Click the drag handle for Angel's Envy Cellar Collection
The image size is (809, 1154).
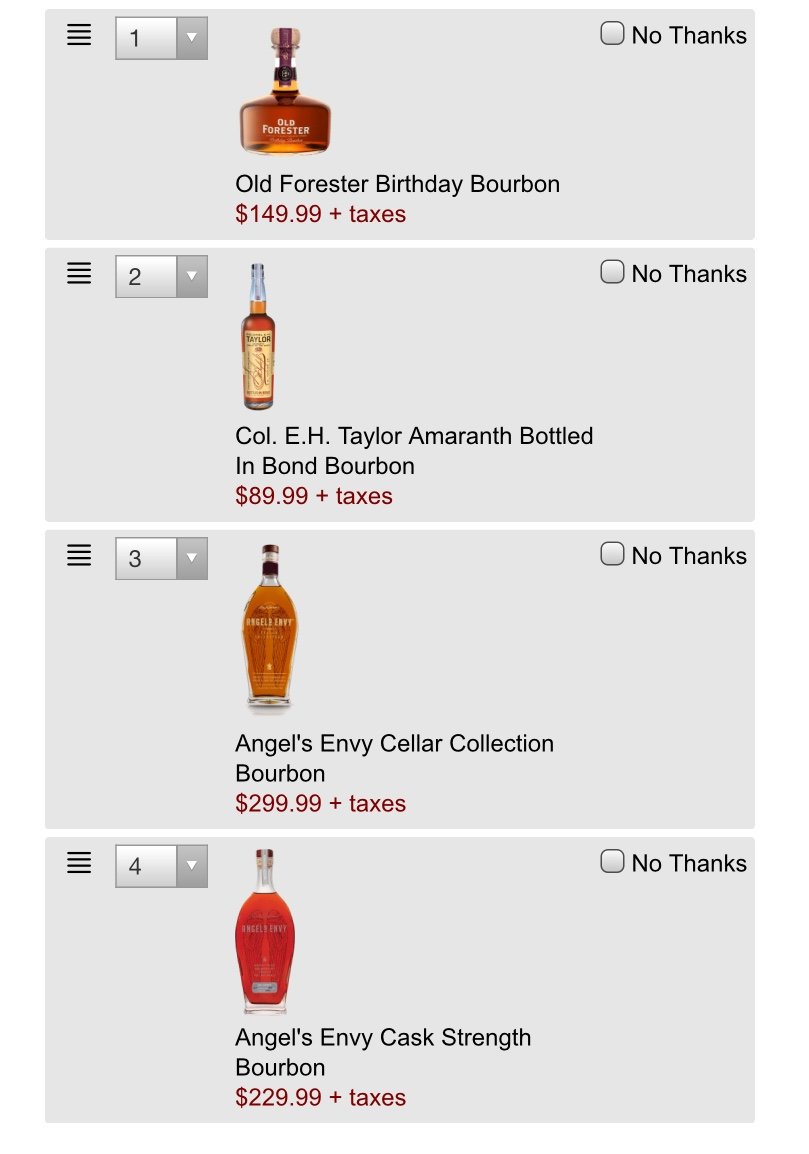[x=80, y=555]
